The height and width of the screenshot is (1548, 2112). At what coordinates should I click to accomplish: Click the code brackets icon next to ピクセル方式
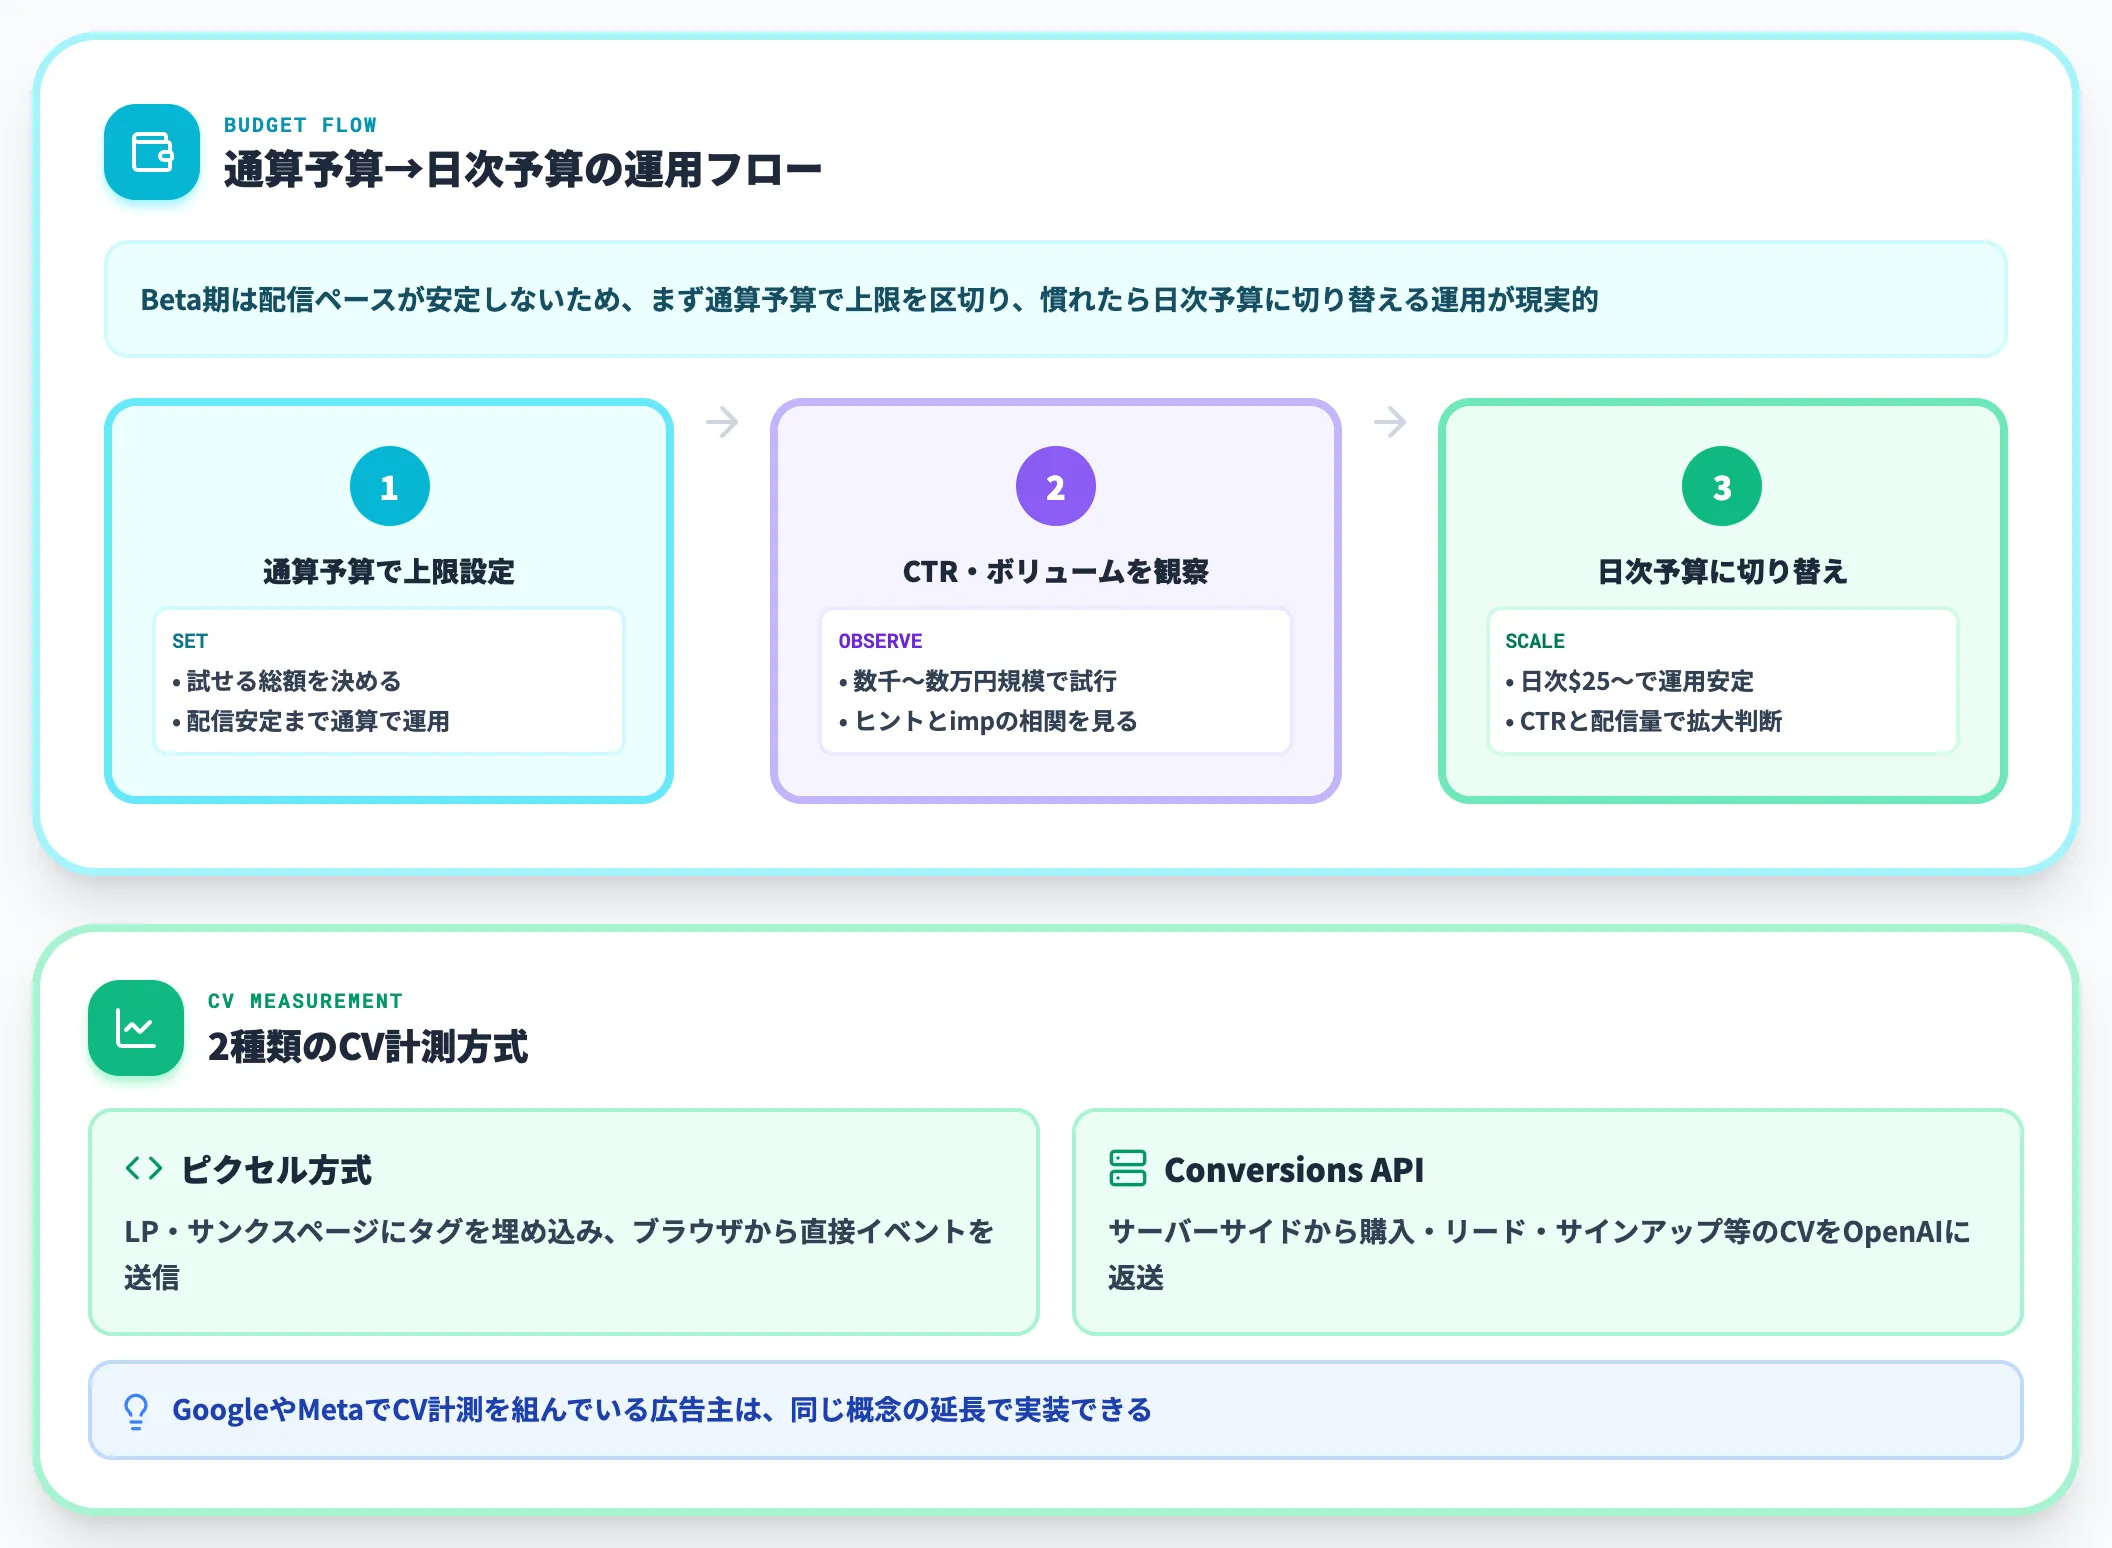point(144,1168)
